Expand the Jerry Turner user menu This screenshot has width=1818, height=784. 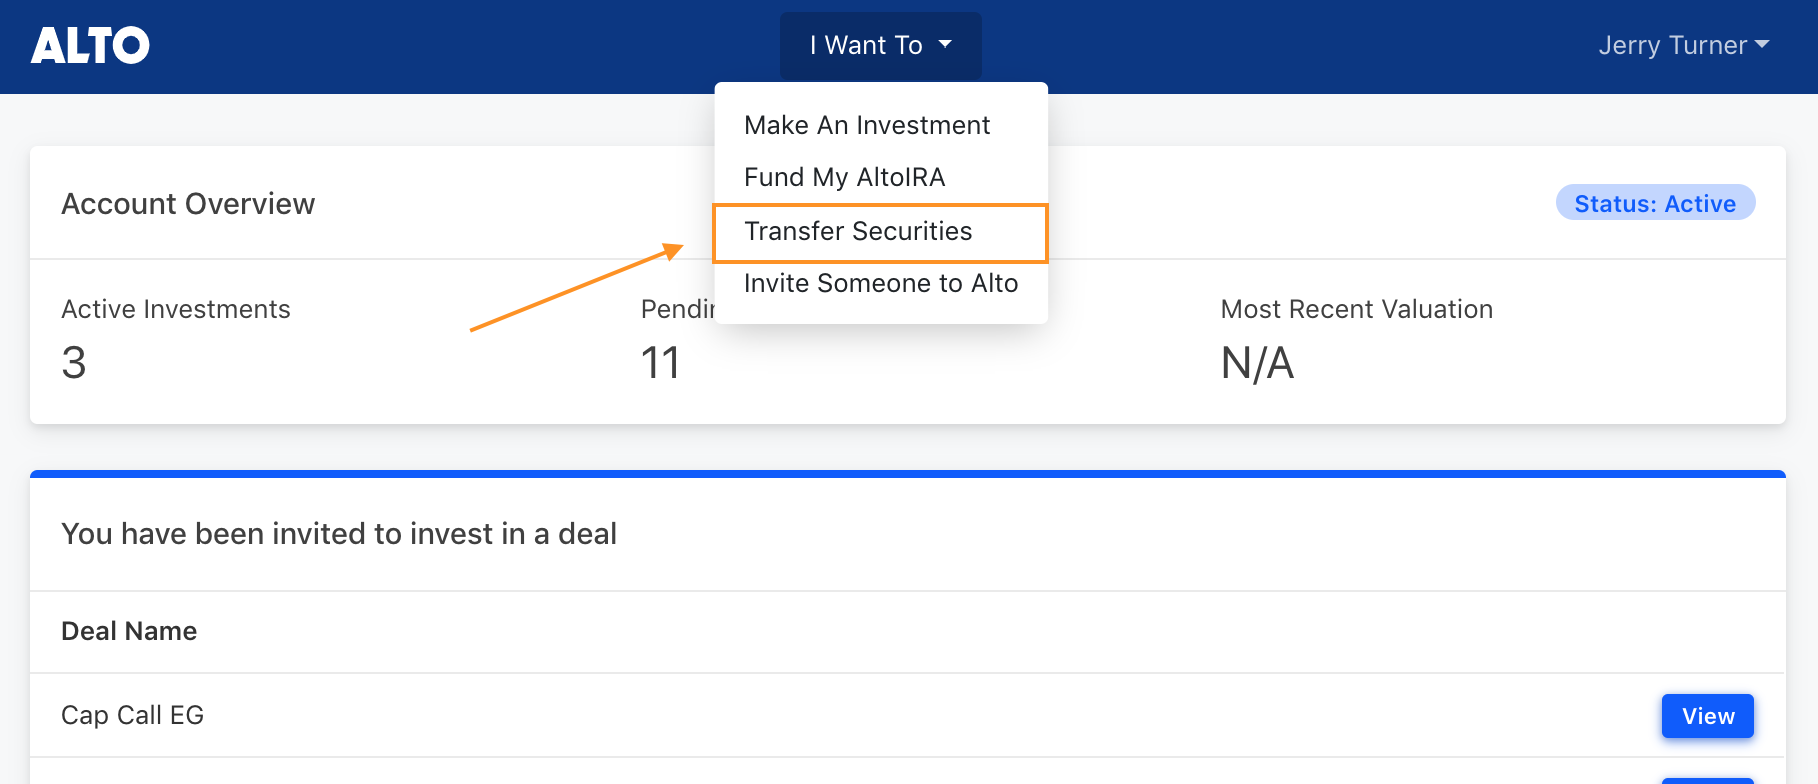pos(1684,45)
